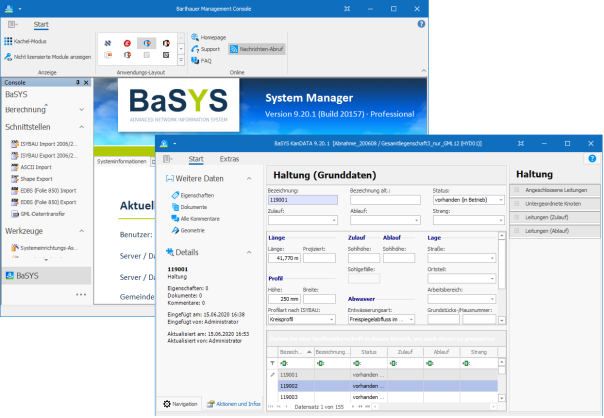Open the Console overflow three-dots menu
The height and width of the screenshot is (418, 604).
(81, 295)
